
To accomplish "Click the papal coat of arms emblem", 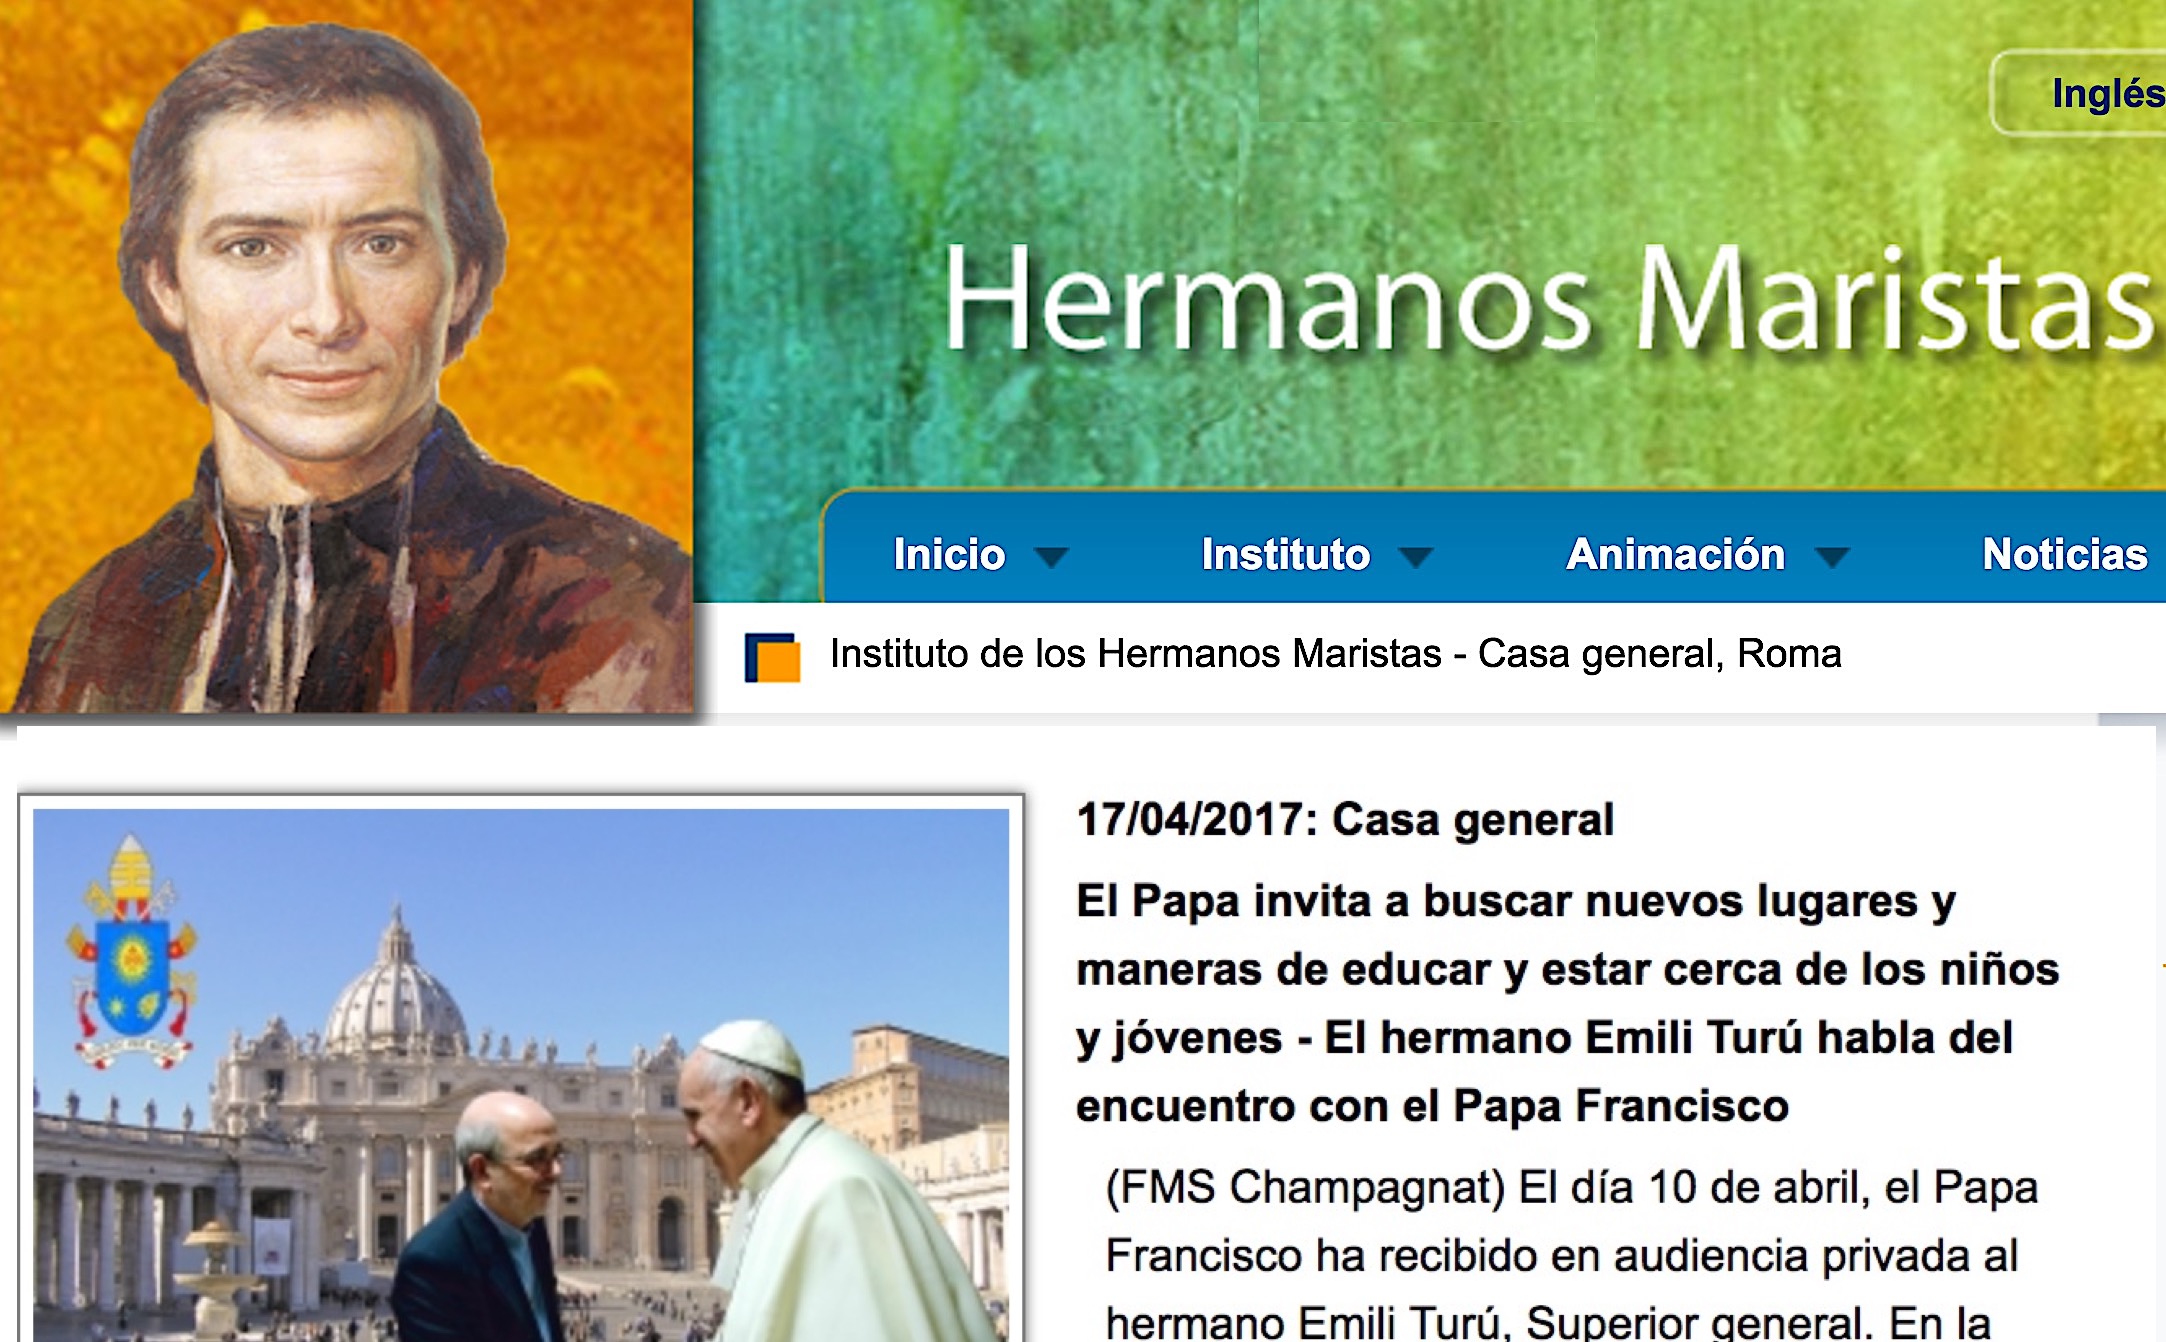I will [131, 954].
